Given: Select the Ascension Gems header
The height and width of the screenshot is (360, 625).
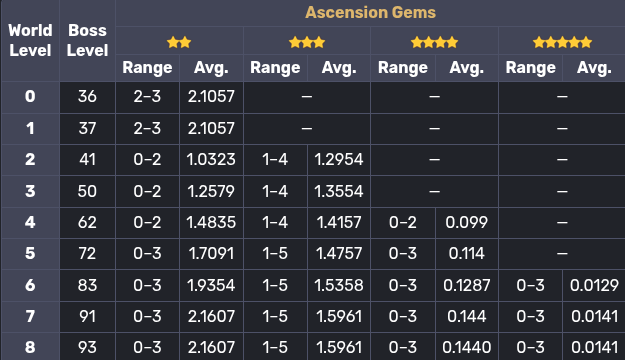Looking at the screenshot, I should pyautogui.click(x=370, y=13).
